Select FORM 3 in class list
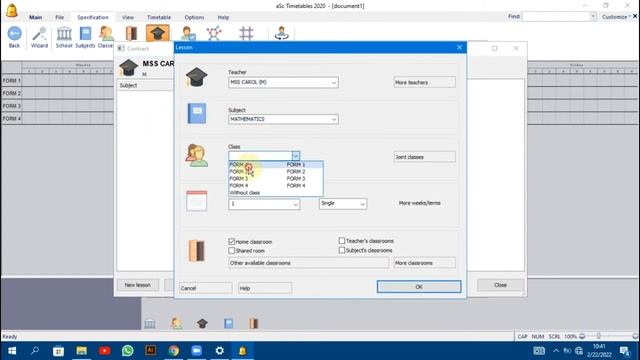This screenshot has height=360, width=640. pyautogui.click(x=276, y=179)
